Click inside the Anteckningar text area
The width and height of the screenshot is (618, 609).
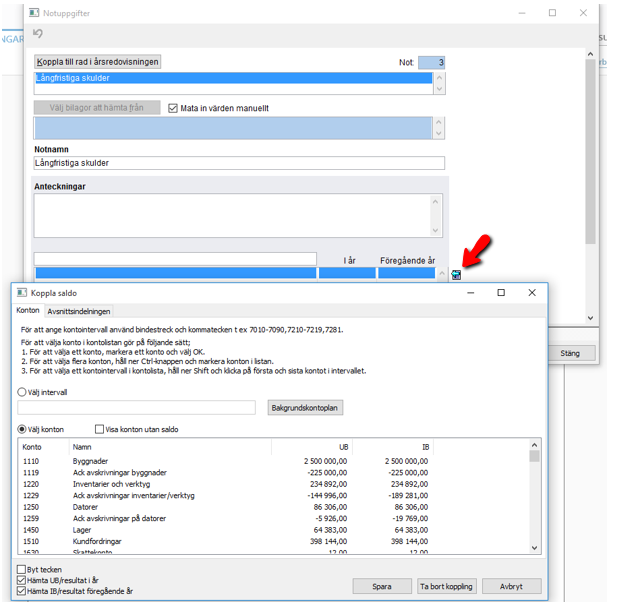click(x=233, y=216)
